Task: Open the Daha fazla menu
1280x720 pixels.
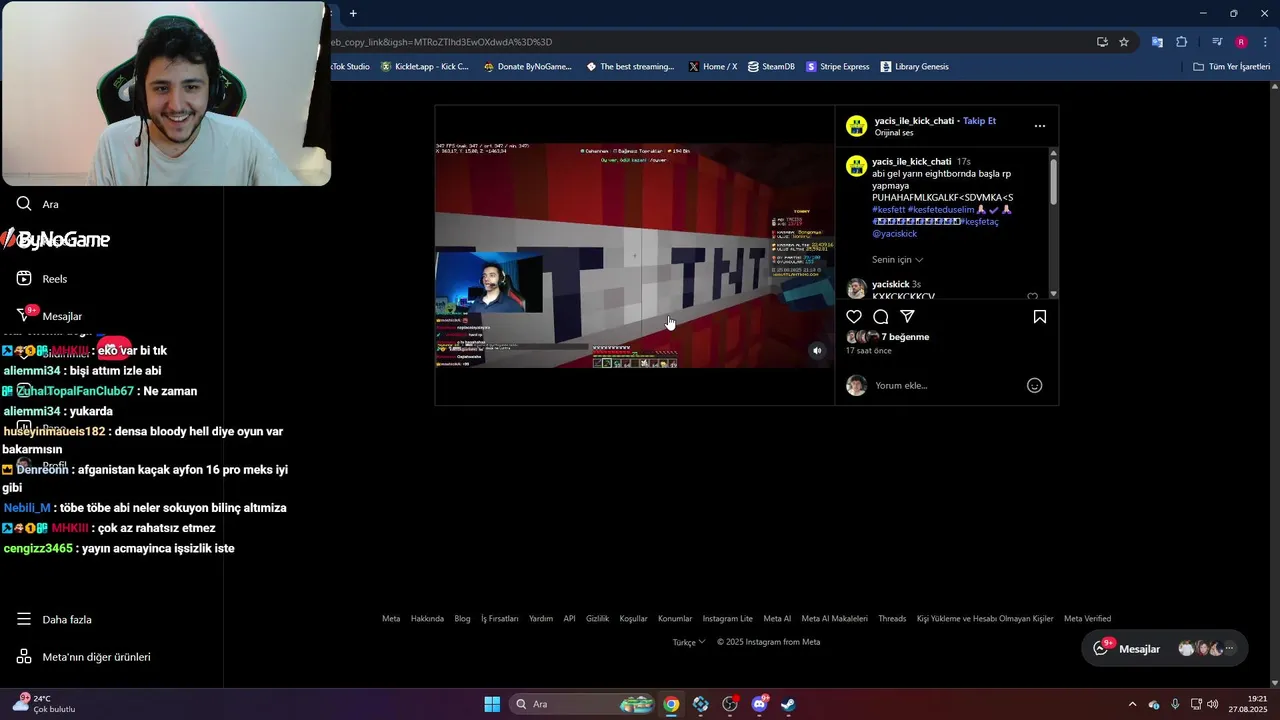Action: click(54, 620)
